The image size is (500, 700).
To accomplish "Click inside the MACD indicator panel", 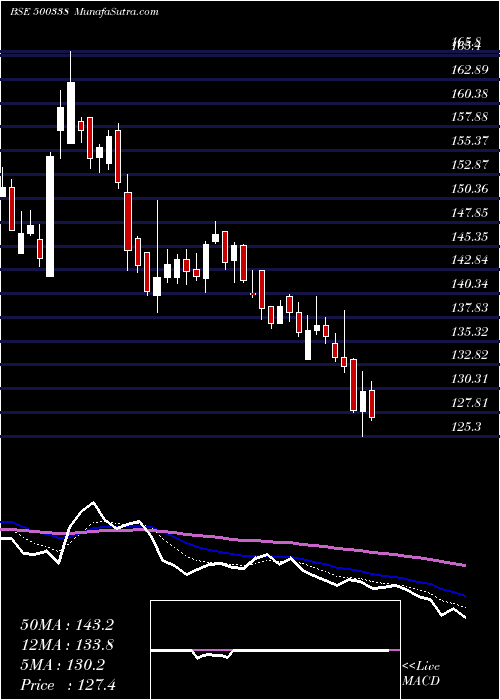I will pos(275,650).
